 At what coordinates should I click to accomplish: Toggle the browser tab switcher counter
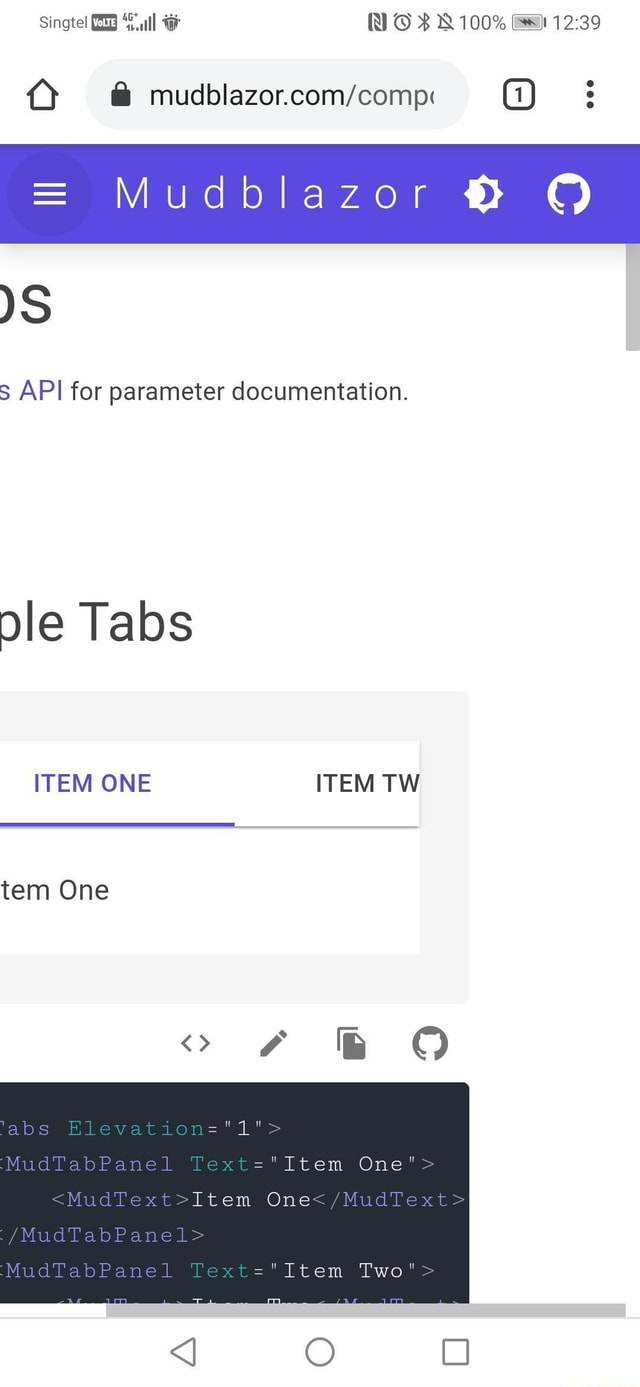coord(518,95)
